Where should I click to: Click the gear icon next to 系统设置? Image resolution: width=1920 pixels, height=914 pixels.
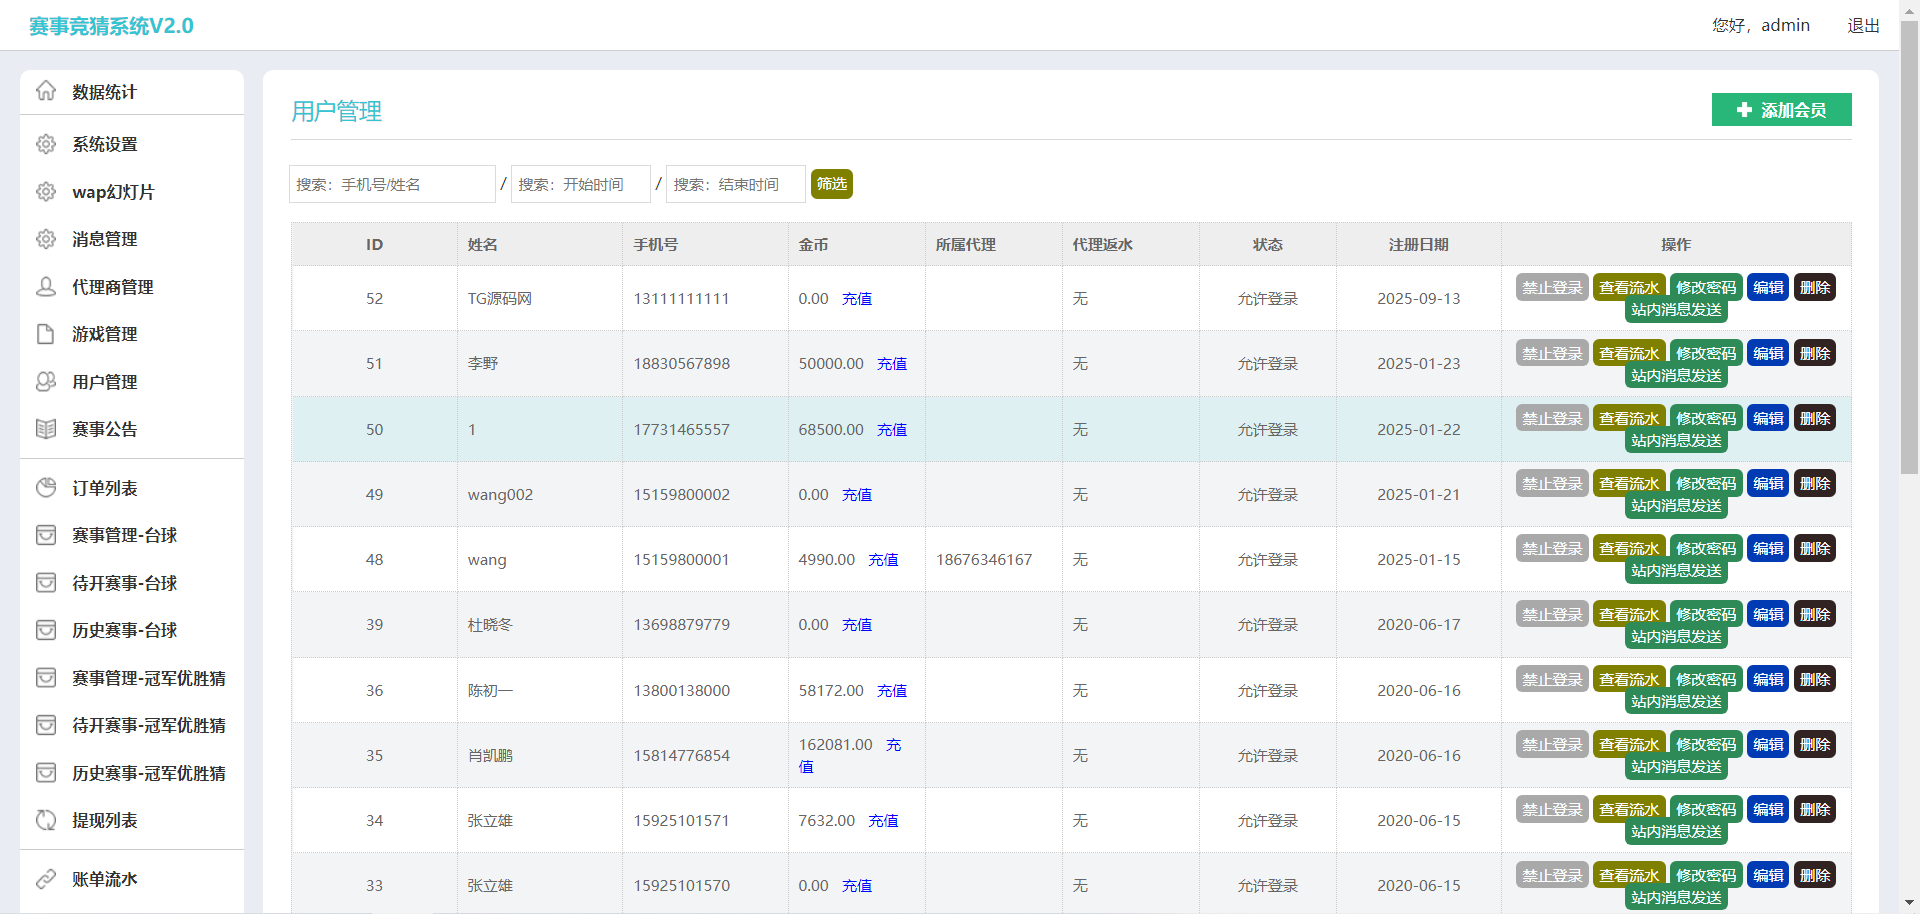[x=46, y=144]
